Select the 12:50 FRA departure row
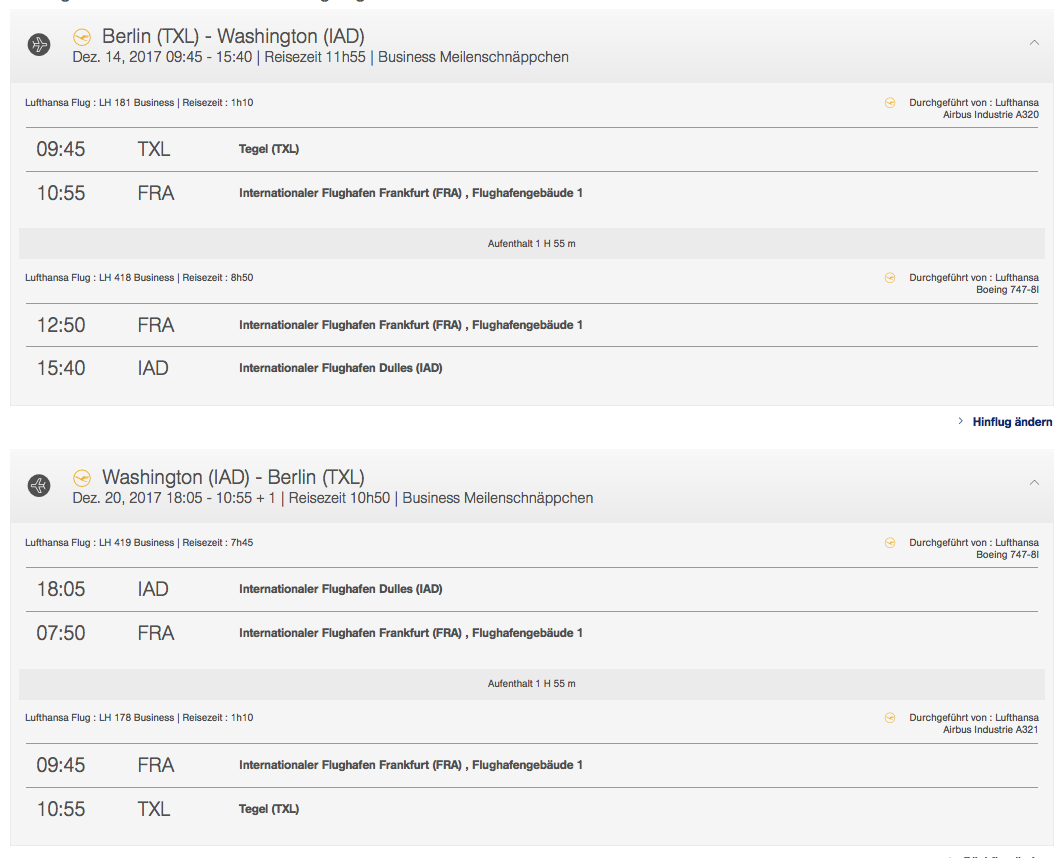Image resolution: width=1064 pixels, height=858 pixels. (531, 325)
